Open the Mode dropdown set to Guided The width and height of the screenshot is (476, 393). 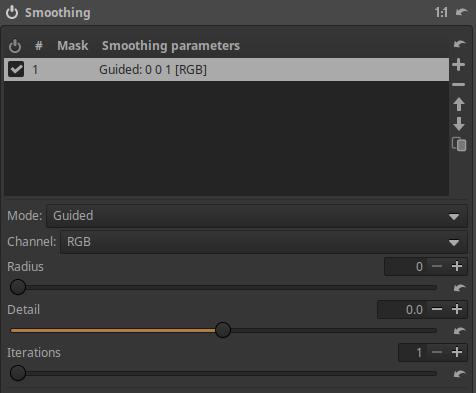click(257, 216)
